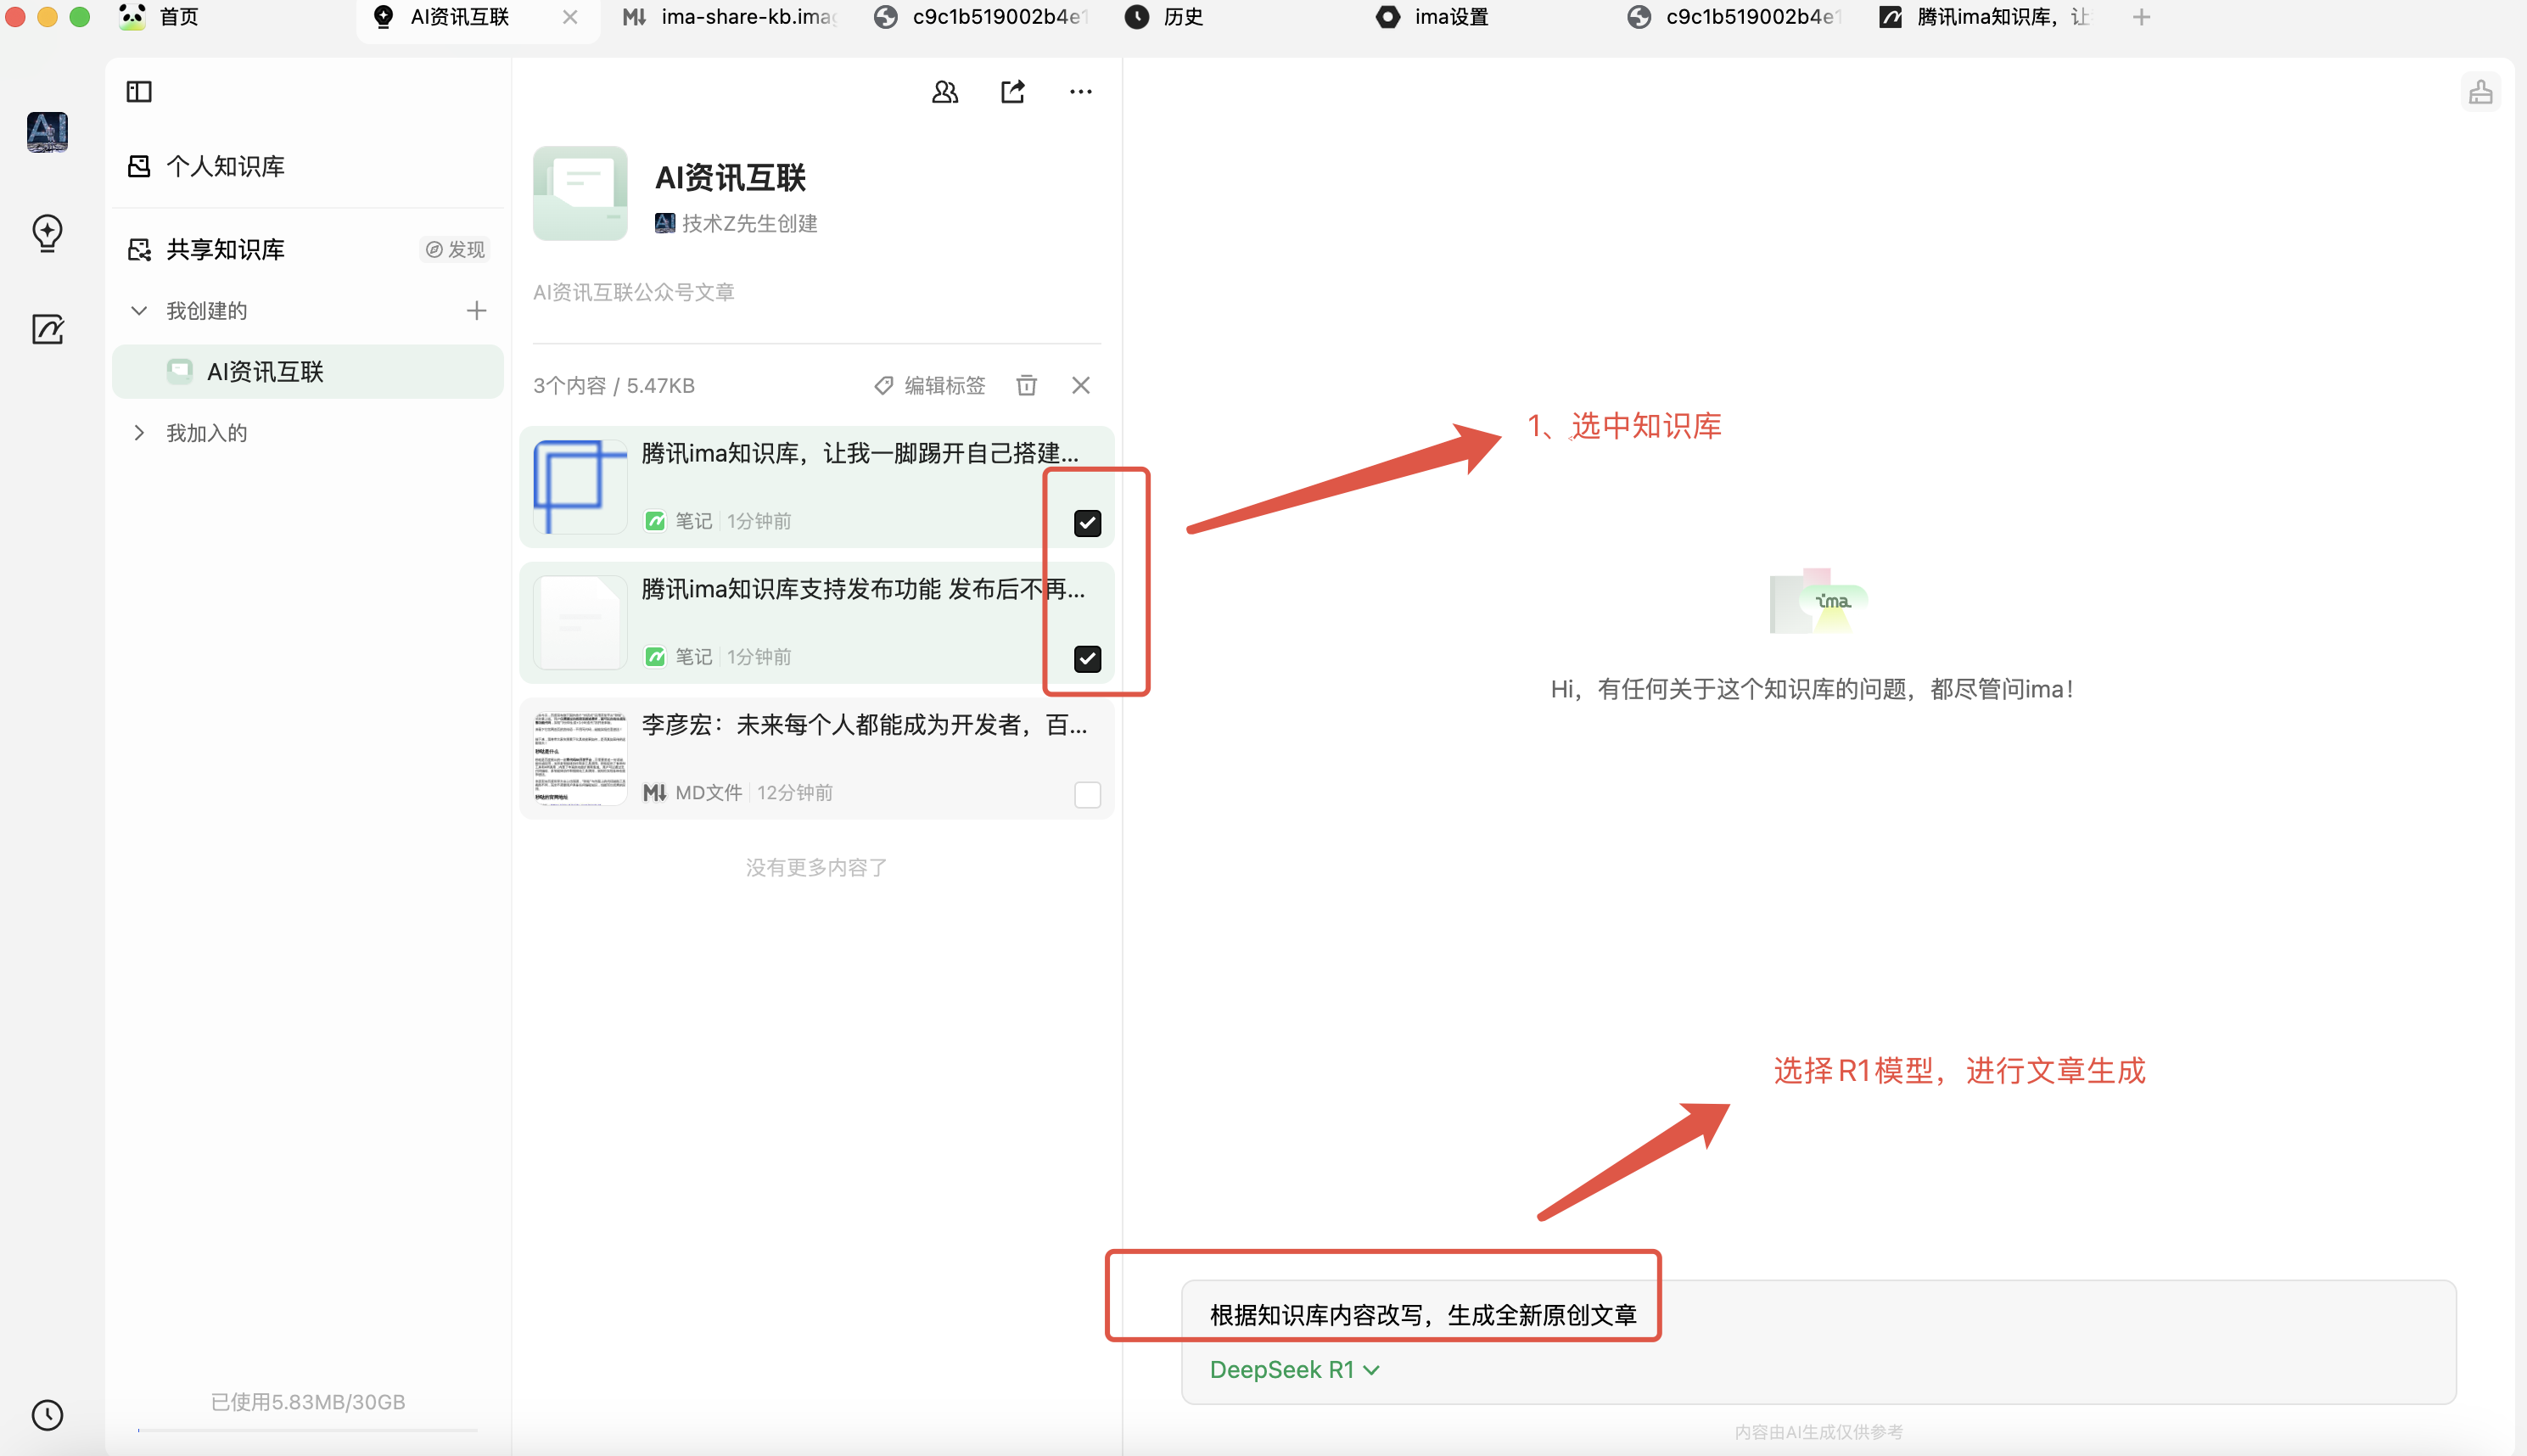The image size is (2527, 1456).
Task: Open the first 腾讯ima知识库 note thumbnail
Action: coord(580,487)
